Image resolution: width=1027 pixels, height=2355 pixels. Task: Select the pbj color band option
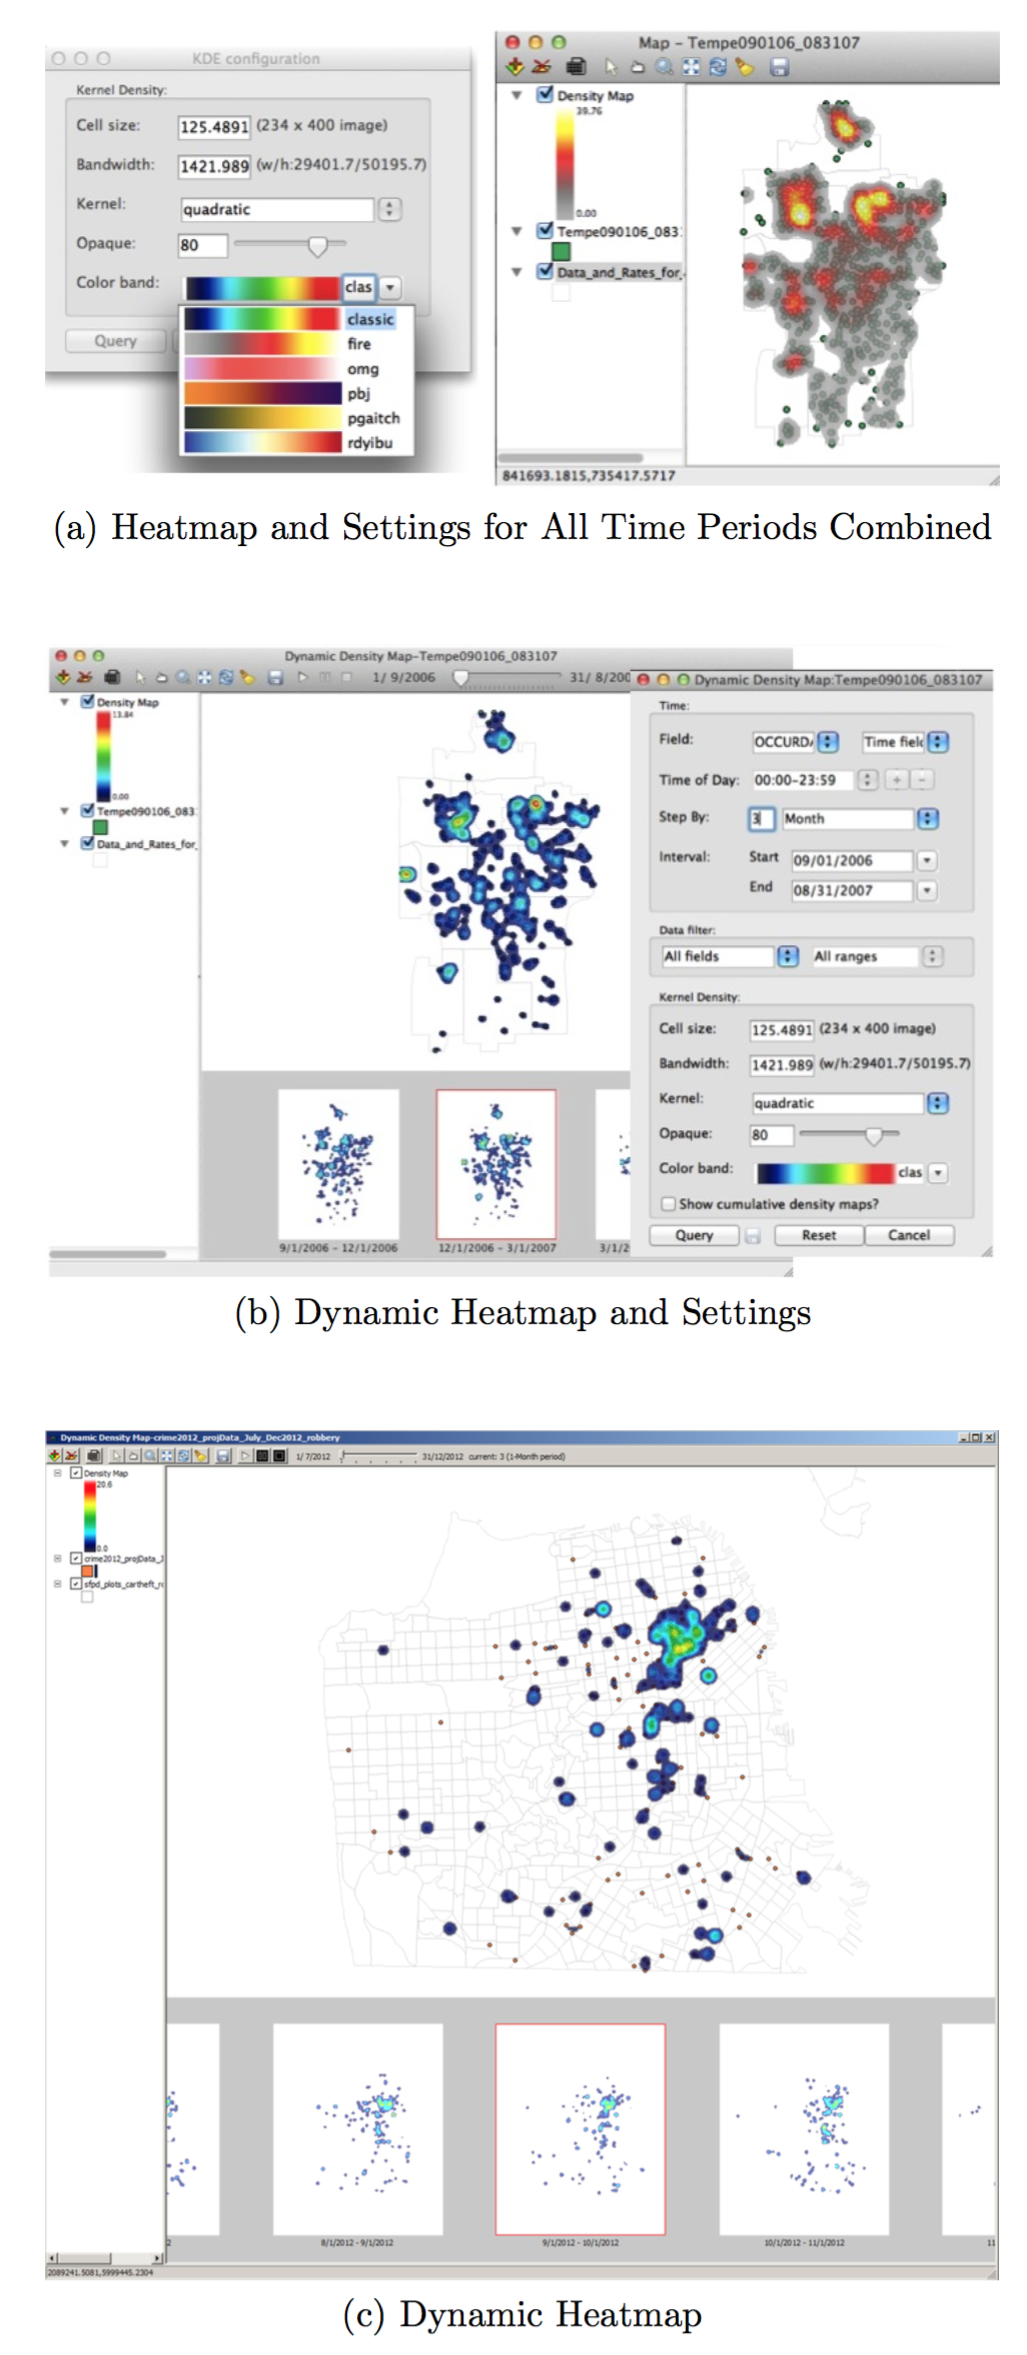point(296,393)
